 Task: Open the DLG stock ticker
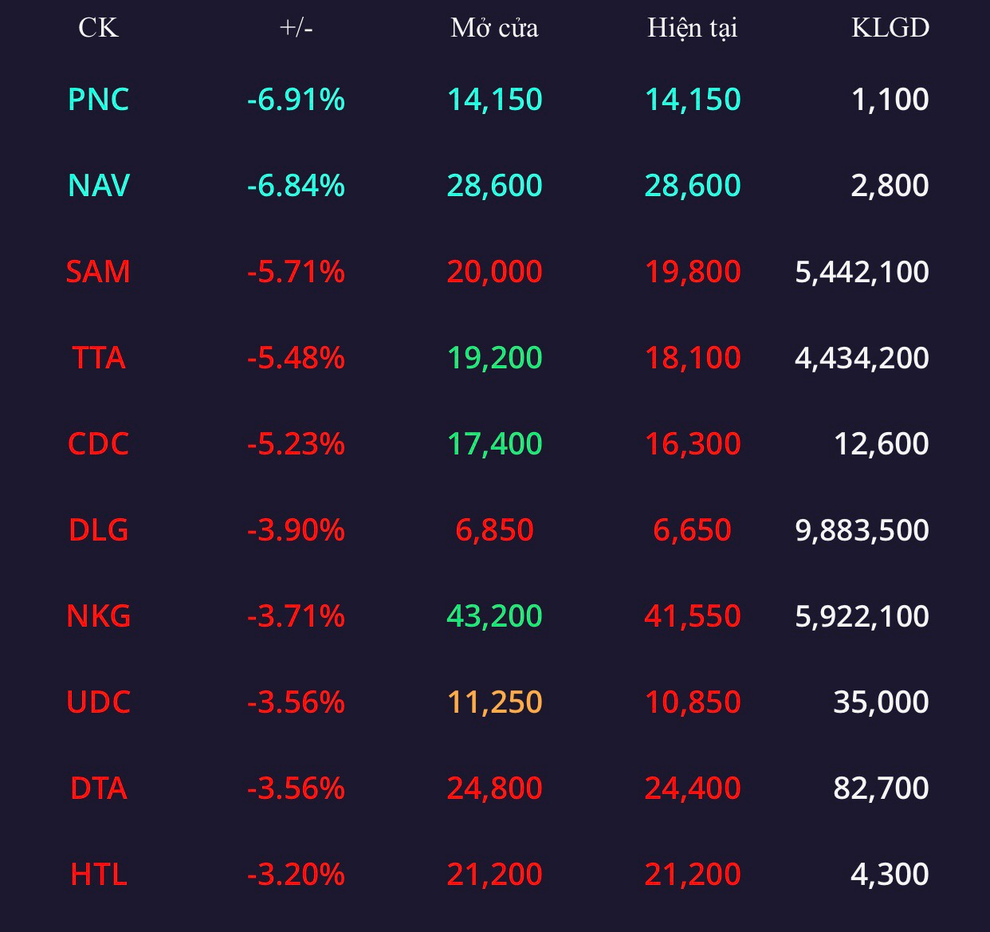[x=98, y=529]
